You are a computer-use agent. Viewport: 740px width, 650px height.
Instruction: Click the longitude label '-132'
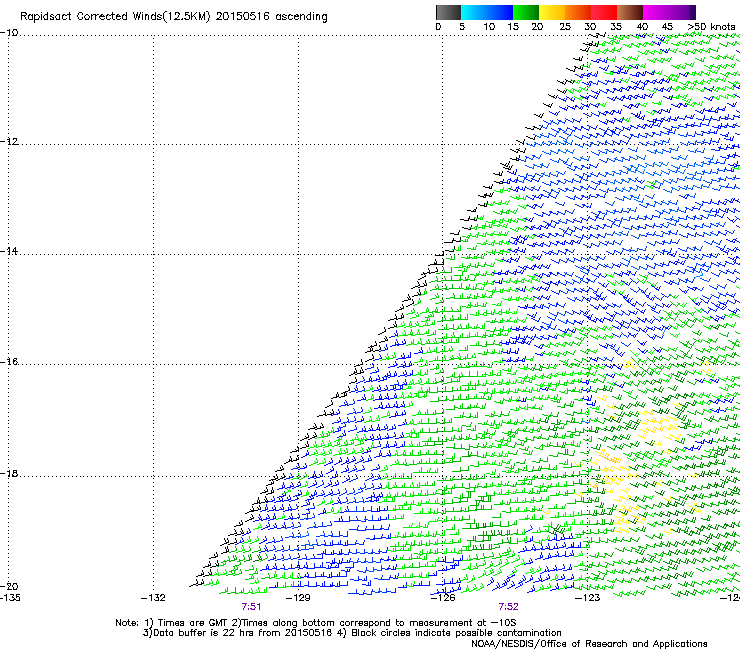click(153, 598)
